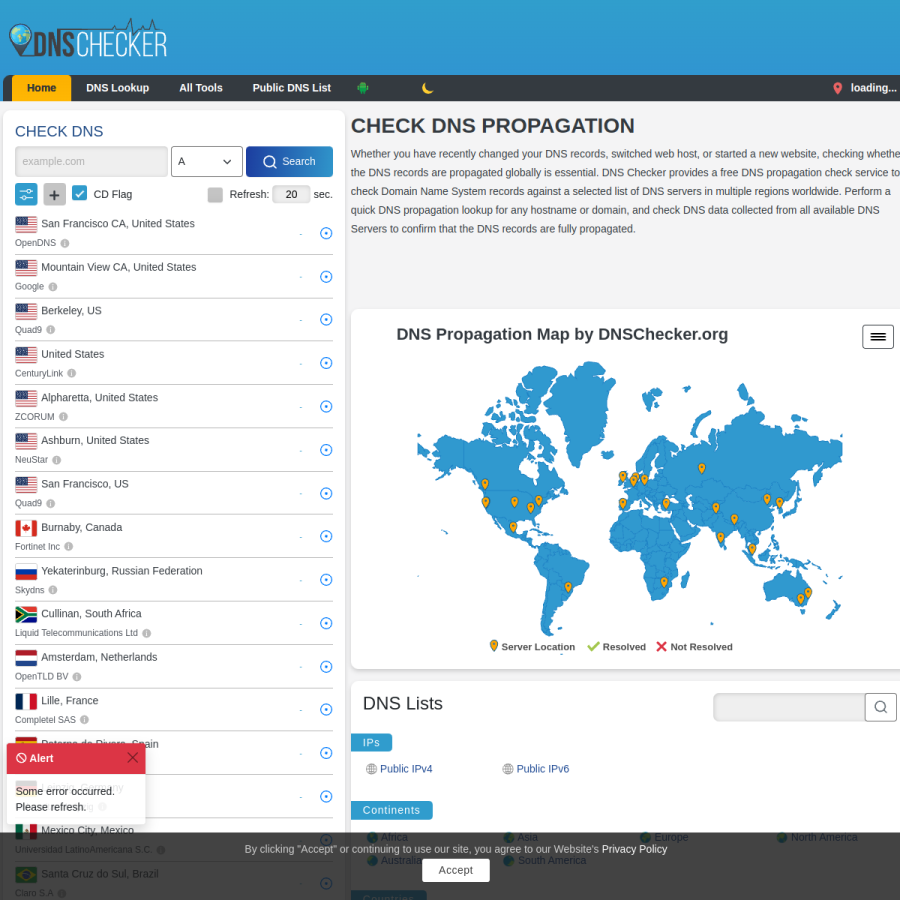900x900 pixels.
Task: Show info icon next to NeuStar
Action: coord(56,460)
